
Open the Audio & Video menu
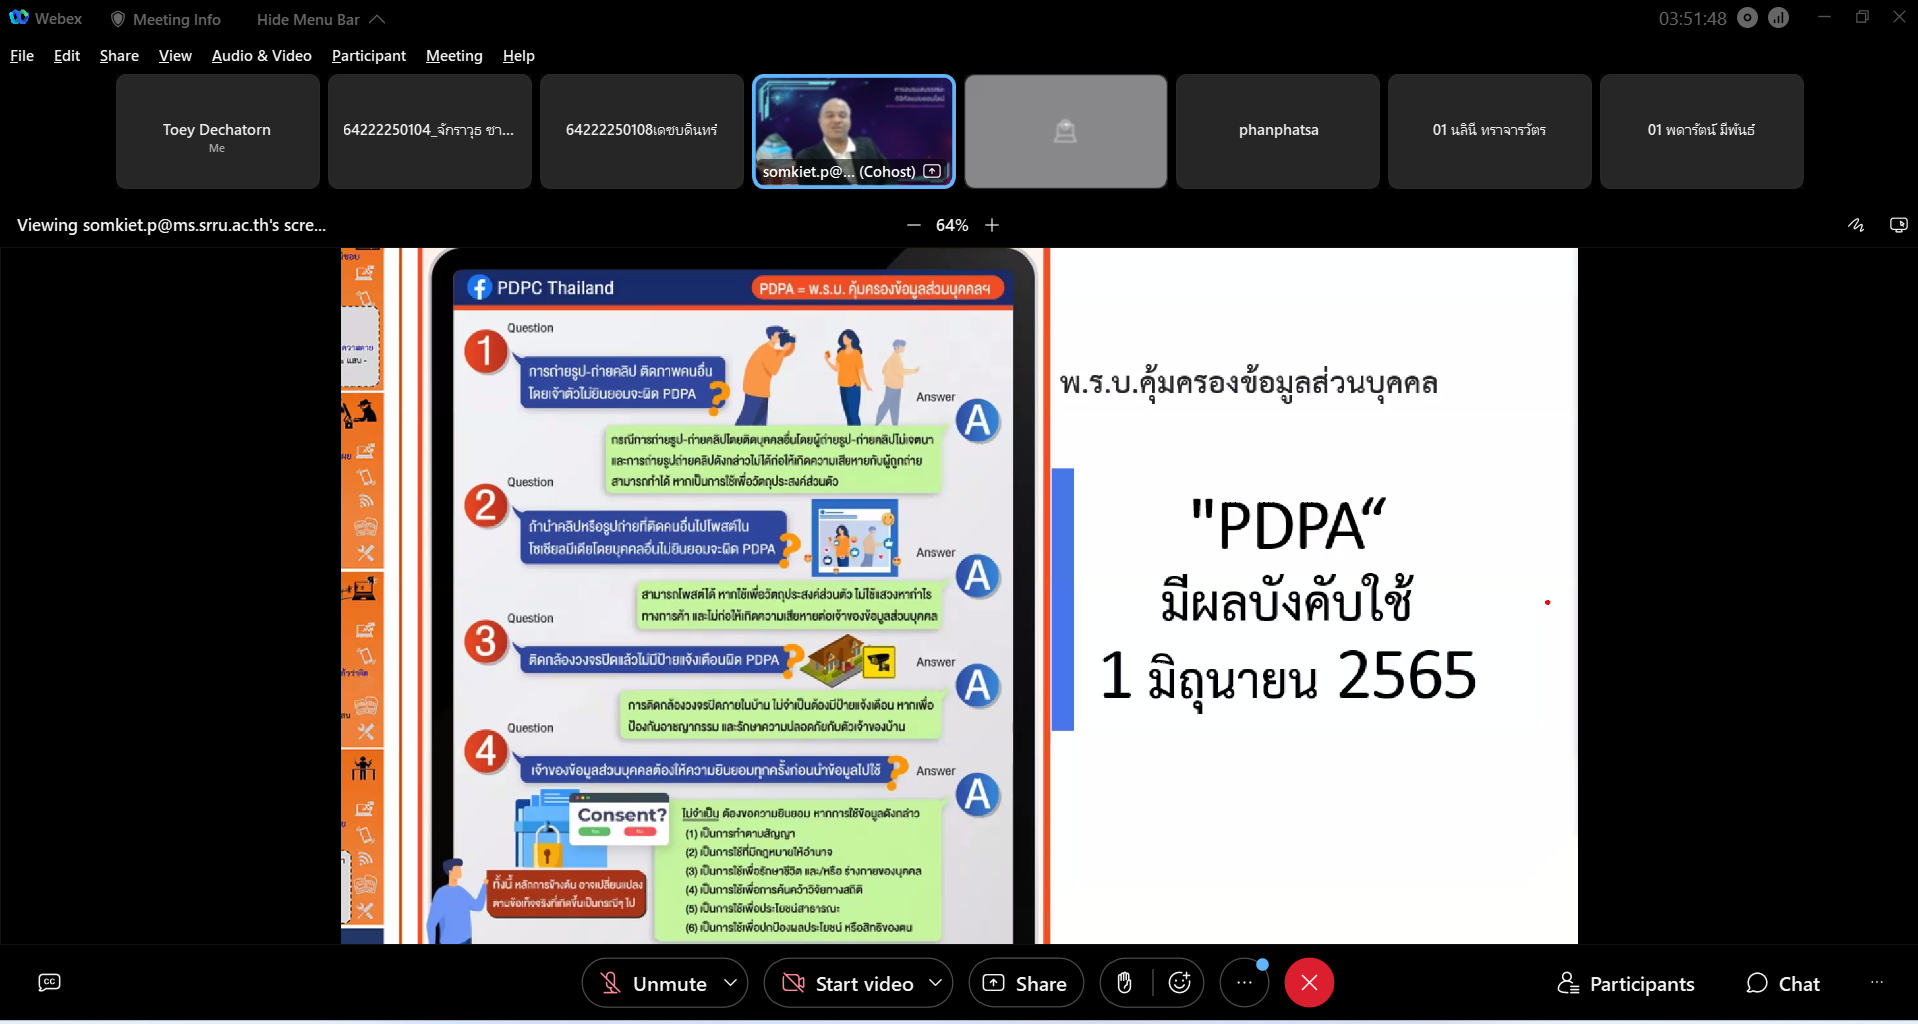261,56
